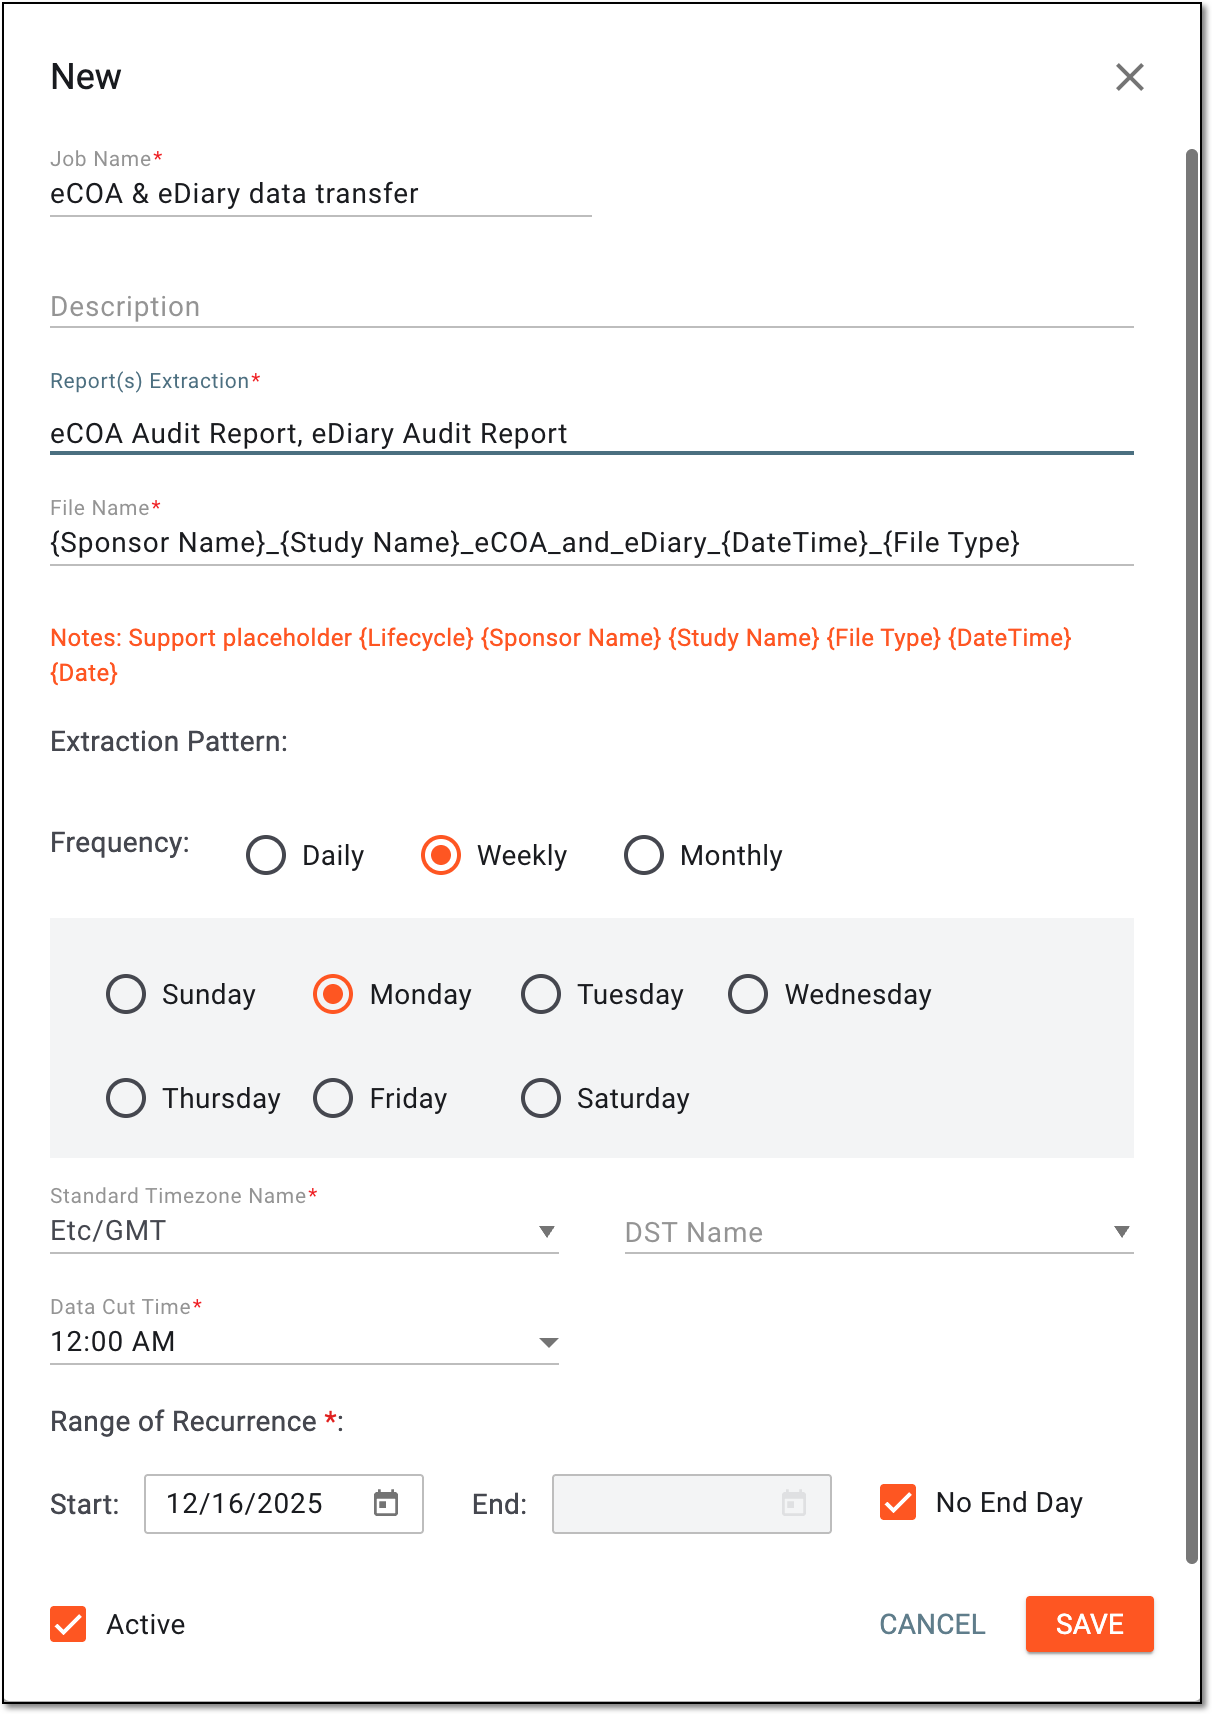The width and height of the screenshot is (1212, 1714).
Task: Click the 'Extraction Pattern:' label
Action: (x=169, y=742)
